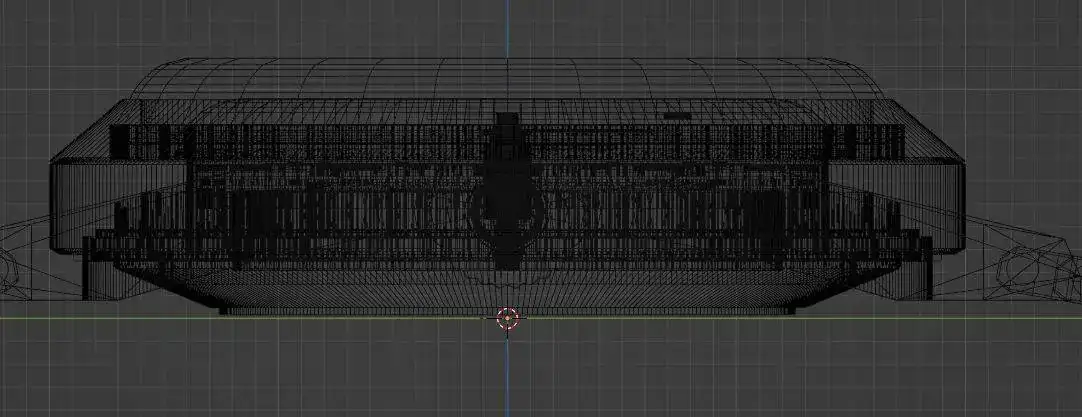Select the circular ring at the model's center
Viewport: 1082px width, 417px height.
508,209
